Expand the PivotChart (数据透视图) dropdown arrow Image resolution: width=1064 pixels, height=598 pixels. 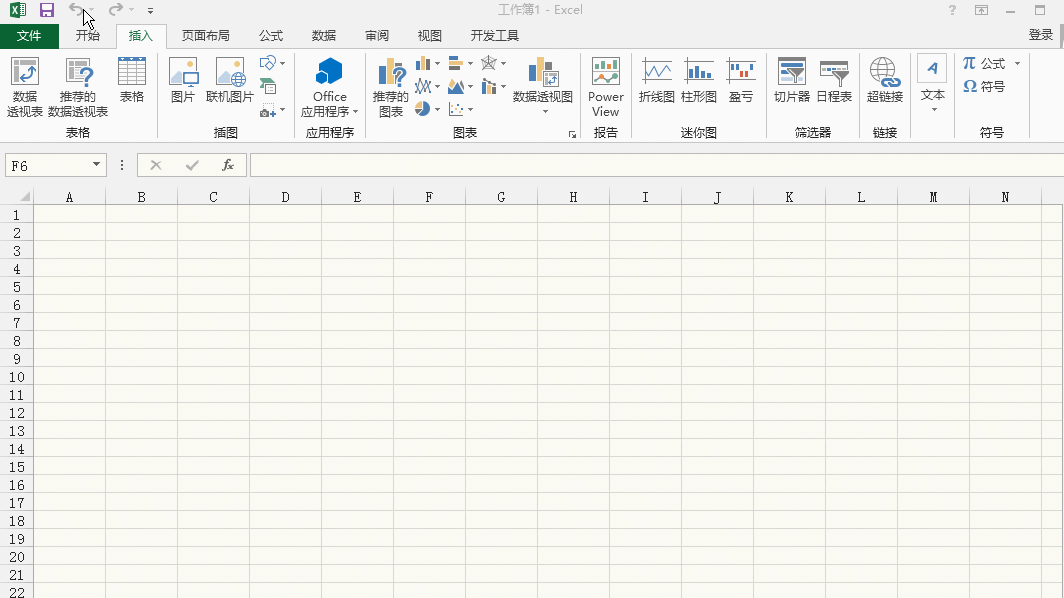545,111
